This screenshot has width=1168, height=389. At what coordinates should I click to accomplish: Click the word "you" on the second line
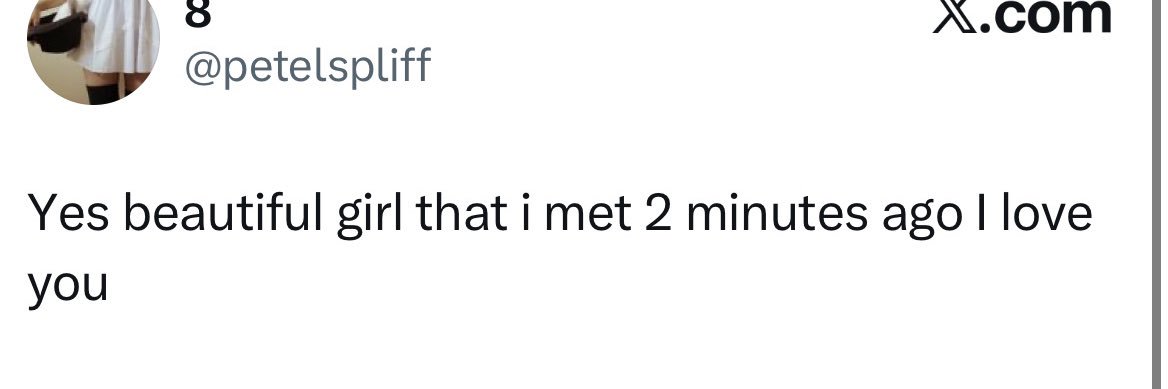(68, 288)
